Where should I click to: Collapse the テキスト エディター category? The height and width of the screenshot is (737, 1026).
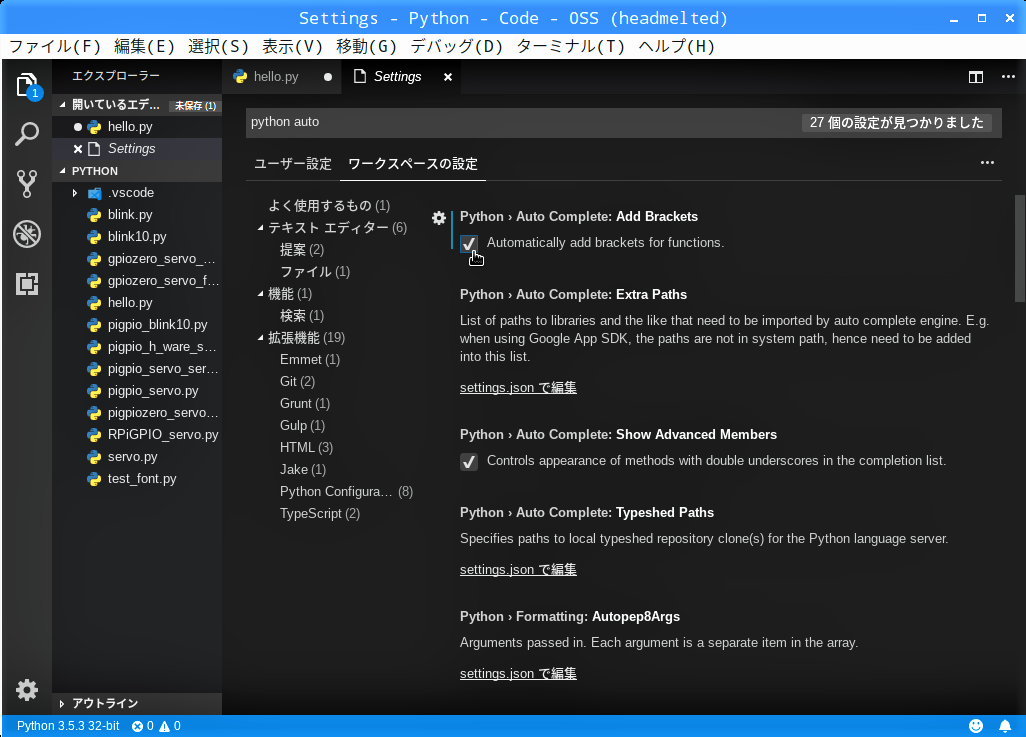[260, 228]
